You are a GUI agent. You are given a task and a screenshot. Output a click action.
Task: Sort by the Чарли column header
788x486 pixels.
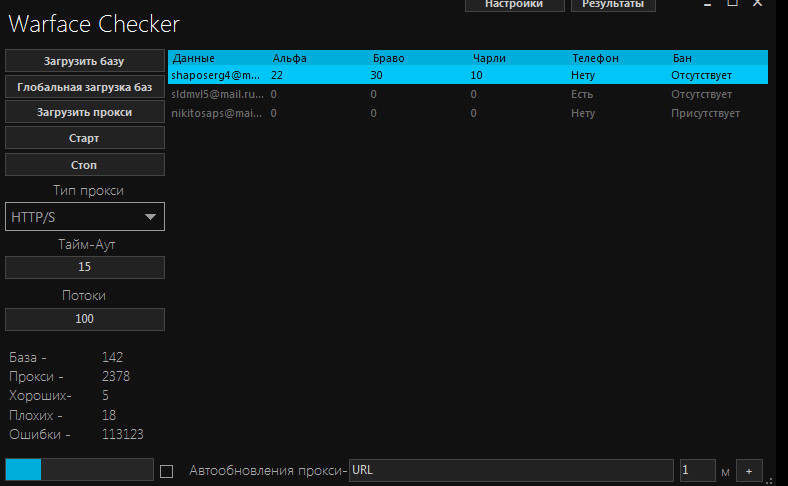tap(489, 58)
